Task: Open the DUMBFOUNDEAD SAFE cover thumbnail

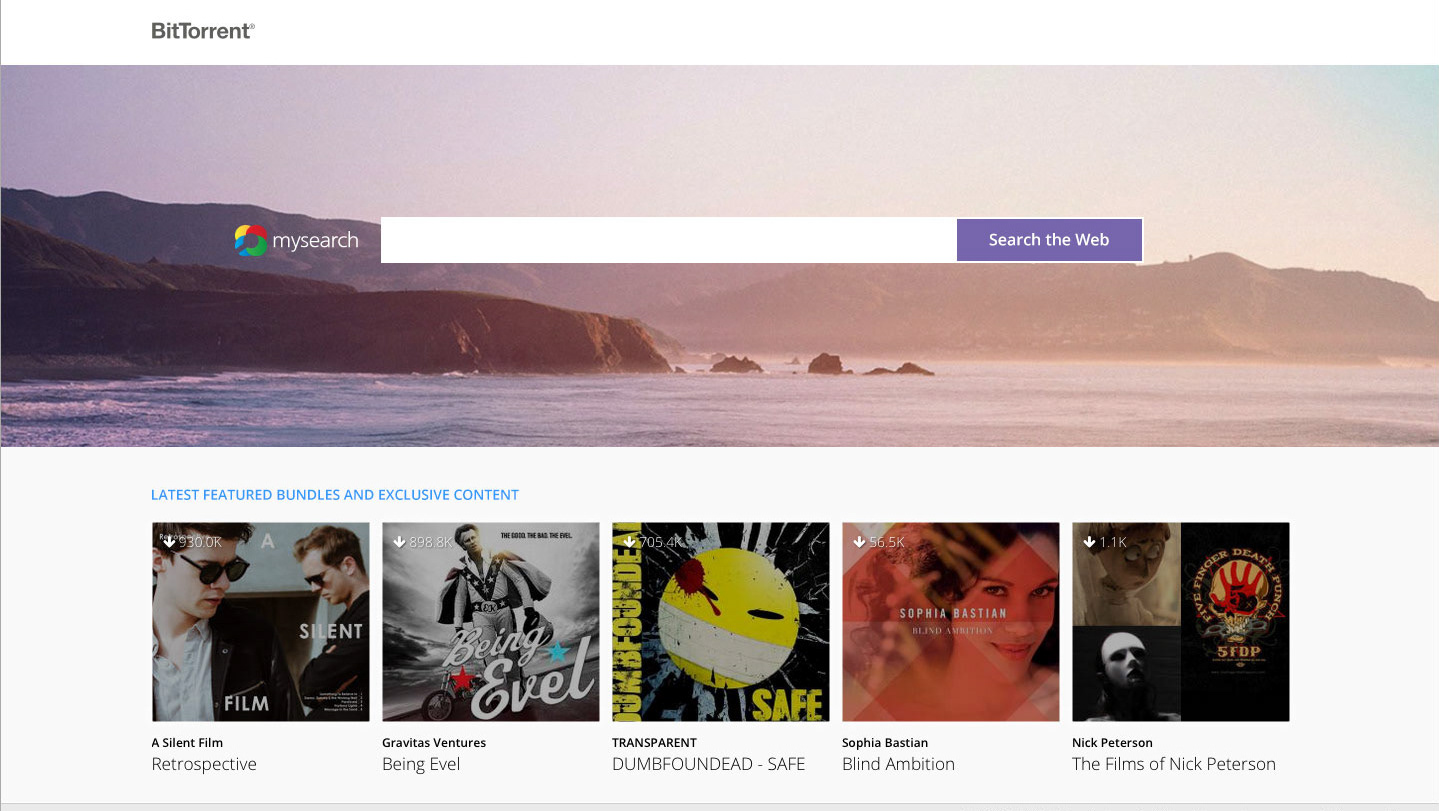Action: [x=721, y=622]
